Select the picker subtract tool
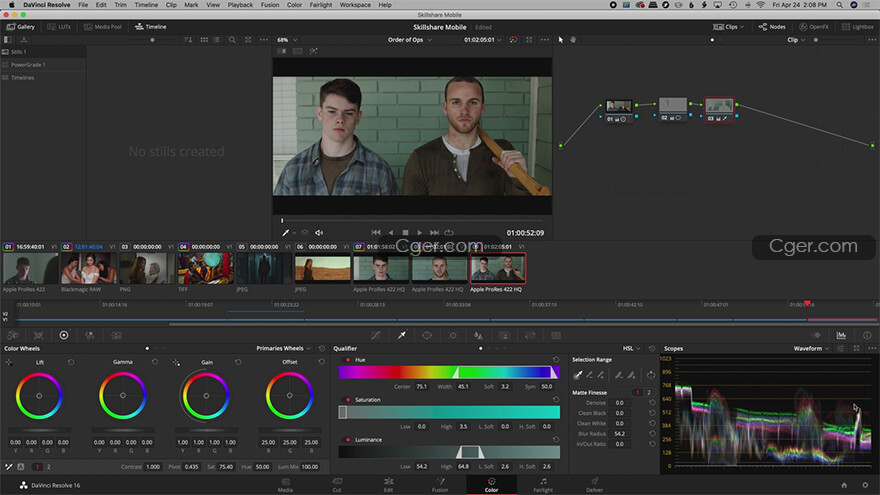880x495 pixels. click(589, 375)
